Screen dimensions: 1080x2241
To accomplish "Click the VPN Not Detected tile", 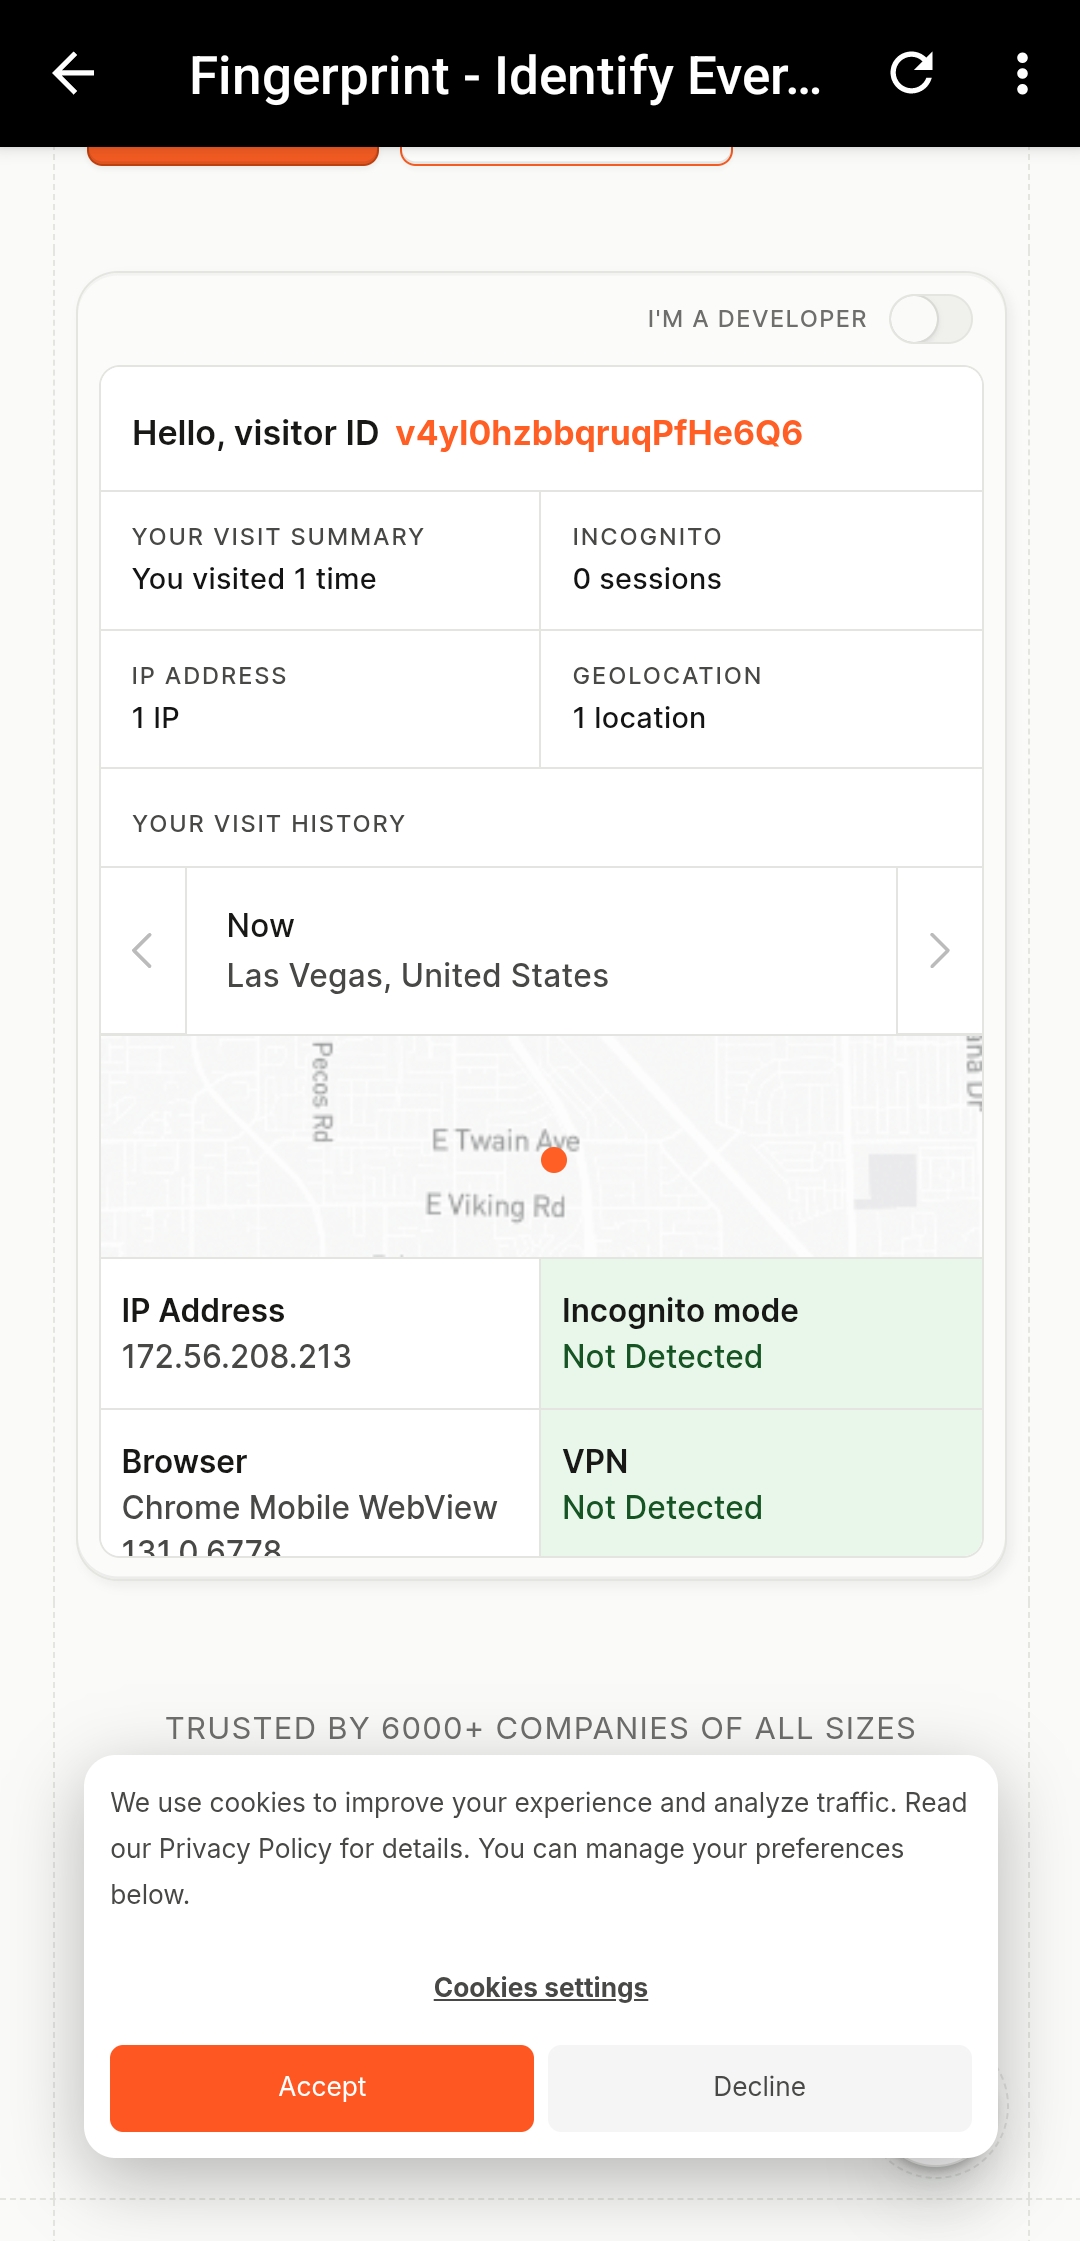I will point(761,1483).
